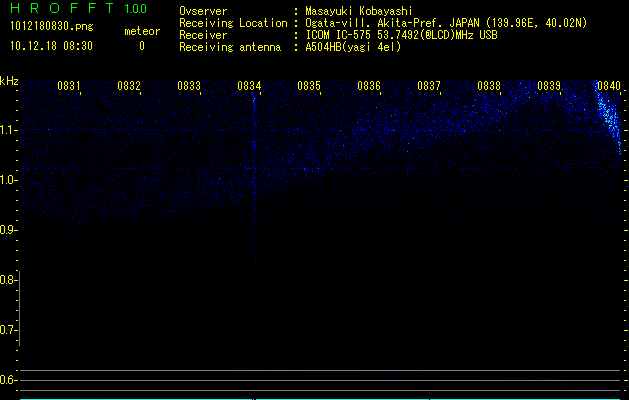Click the 0.8 kHz frequency axis label
Image resolution: width=629 pixels, height=400 pixels.
point(8,280)
